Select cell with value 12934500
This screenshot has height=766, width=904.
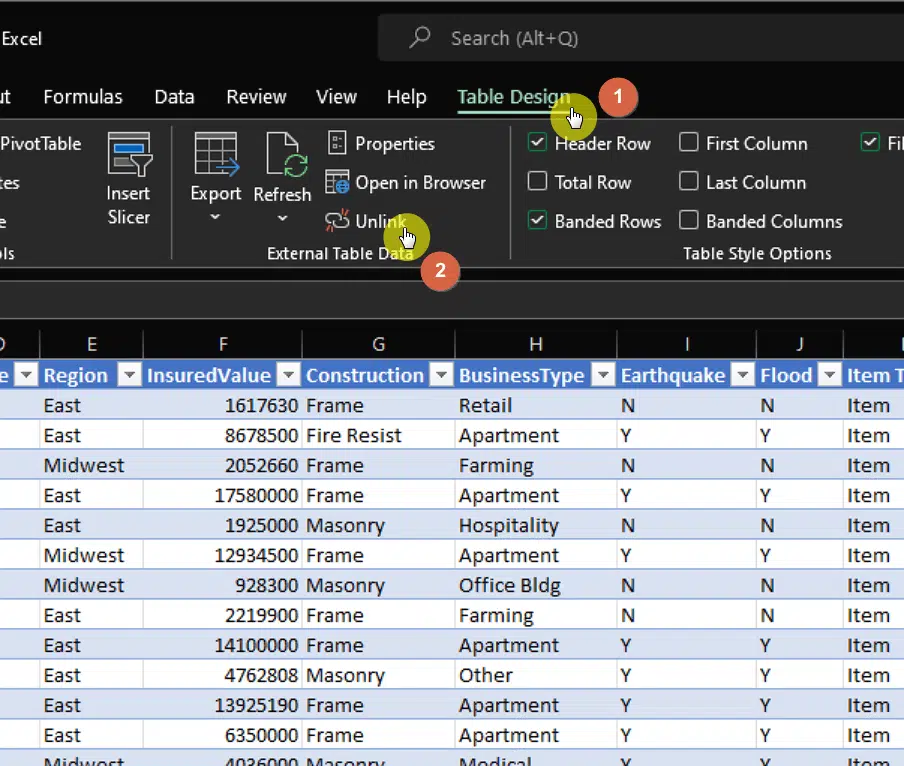pyautogui.click(x=223, y=556)
